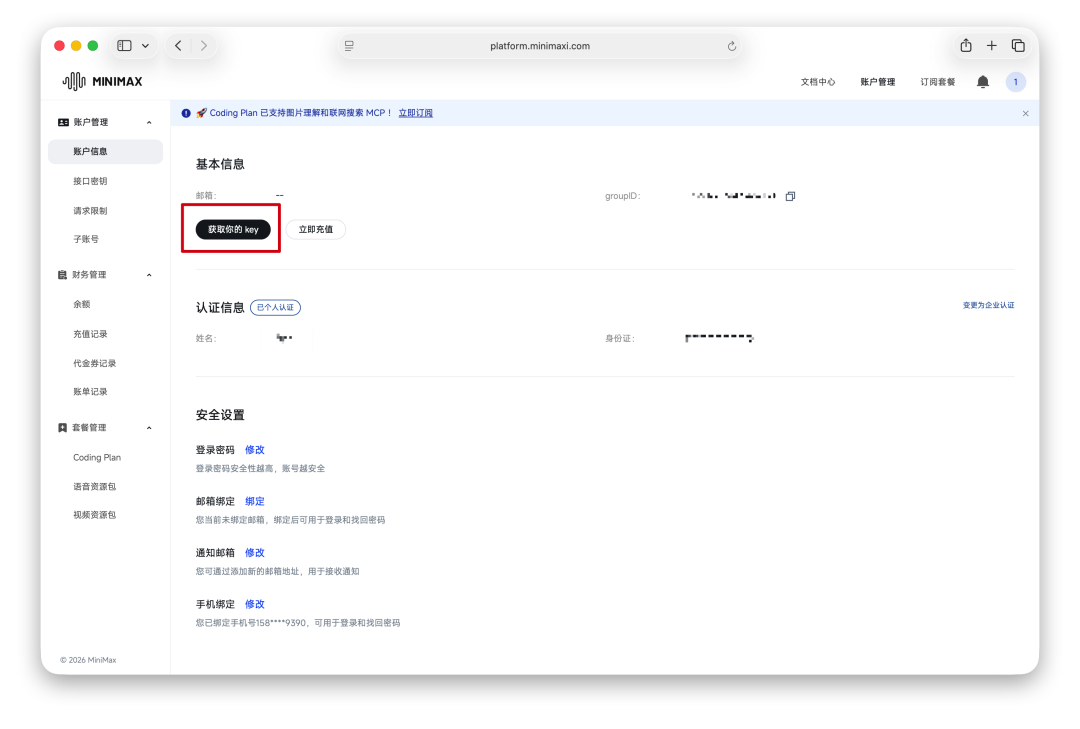The height and width of the screenshot is (729, 1080).
Task: Click the browser address bar
Action: coord(540,45)
